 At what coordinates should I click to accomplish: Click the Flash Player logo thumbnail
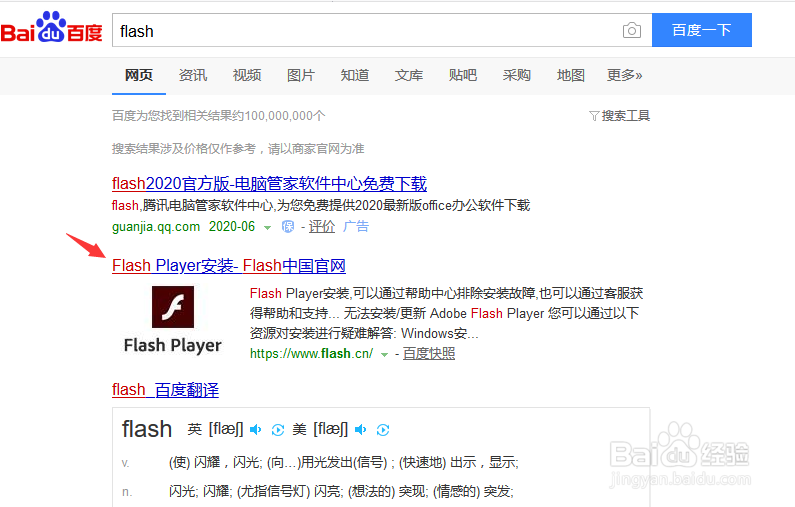tap(173, 307)
